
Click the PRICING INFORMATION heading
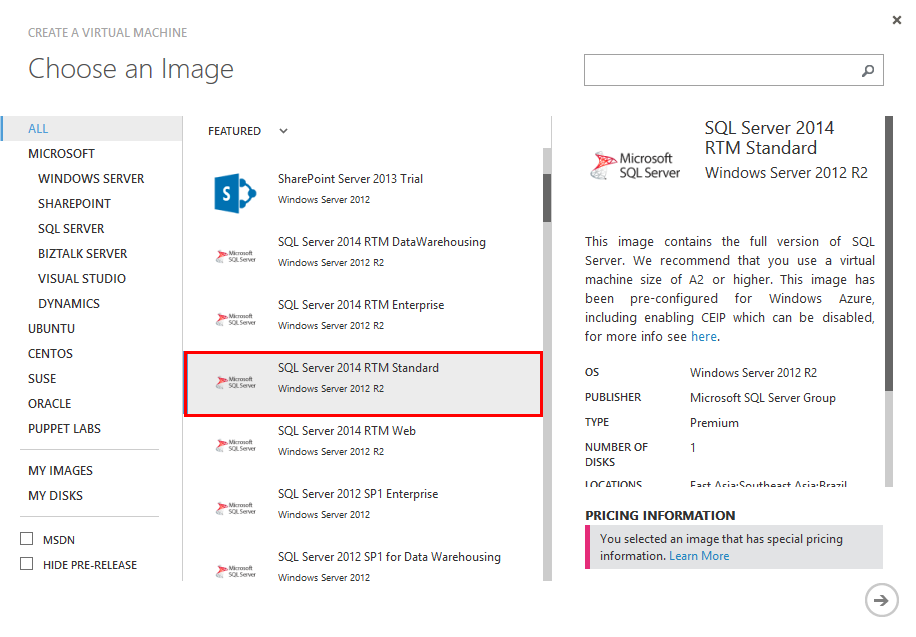[x=660, y=516]
